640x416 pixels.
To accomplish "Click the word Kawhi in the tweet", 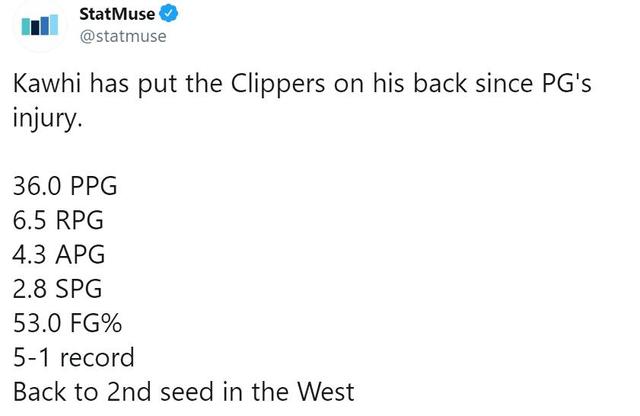I will [47, 83].
